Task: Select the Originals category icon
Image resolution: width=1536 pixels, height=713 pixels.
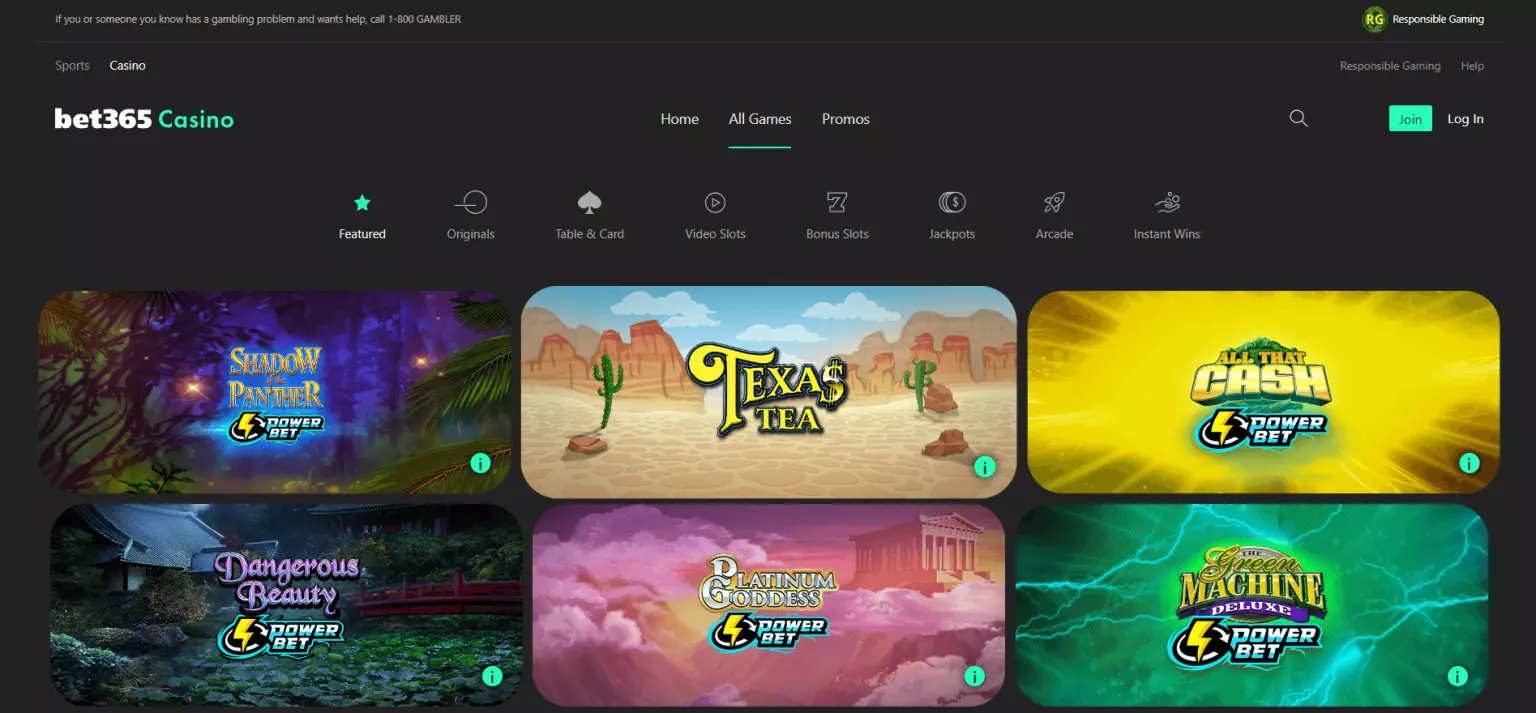Action: point(470,203)
